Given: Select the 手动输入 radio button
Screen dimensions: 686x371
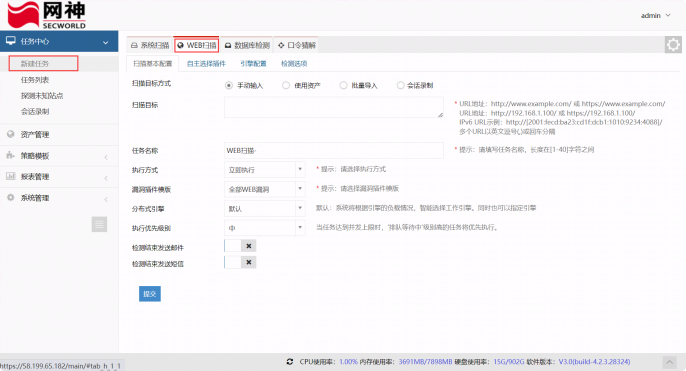Looking at the screenshot, I should coord(229,85).
